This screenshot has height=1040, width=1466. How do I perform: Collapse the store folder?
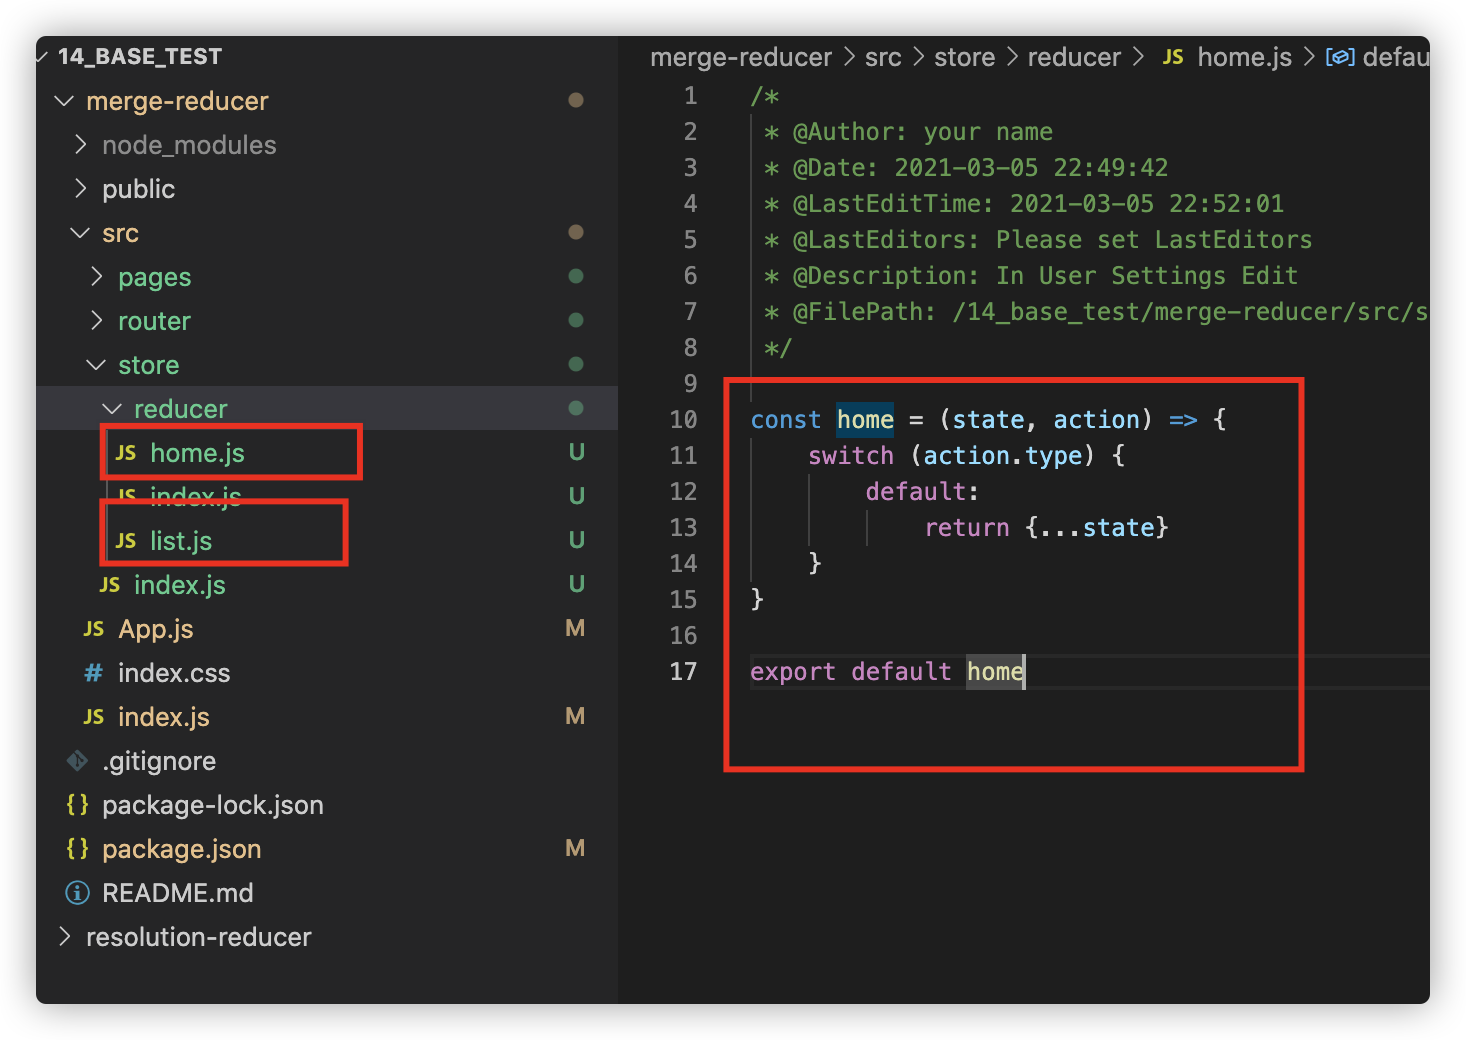[x=96, y=365]
